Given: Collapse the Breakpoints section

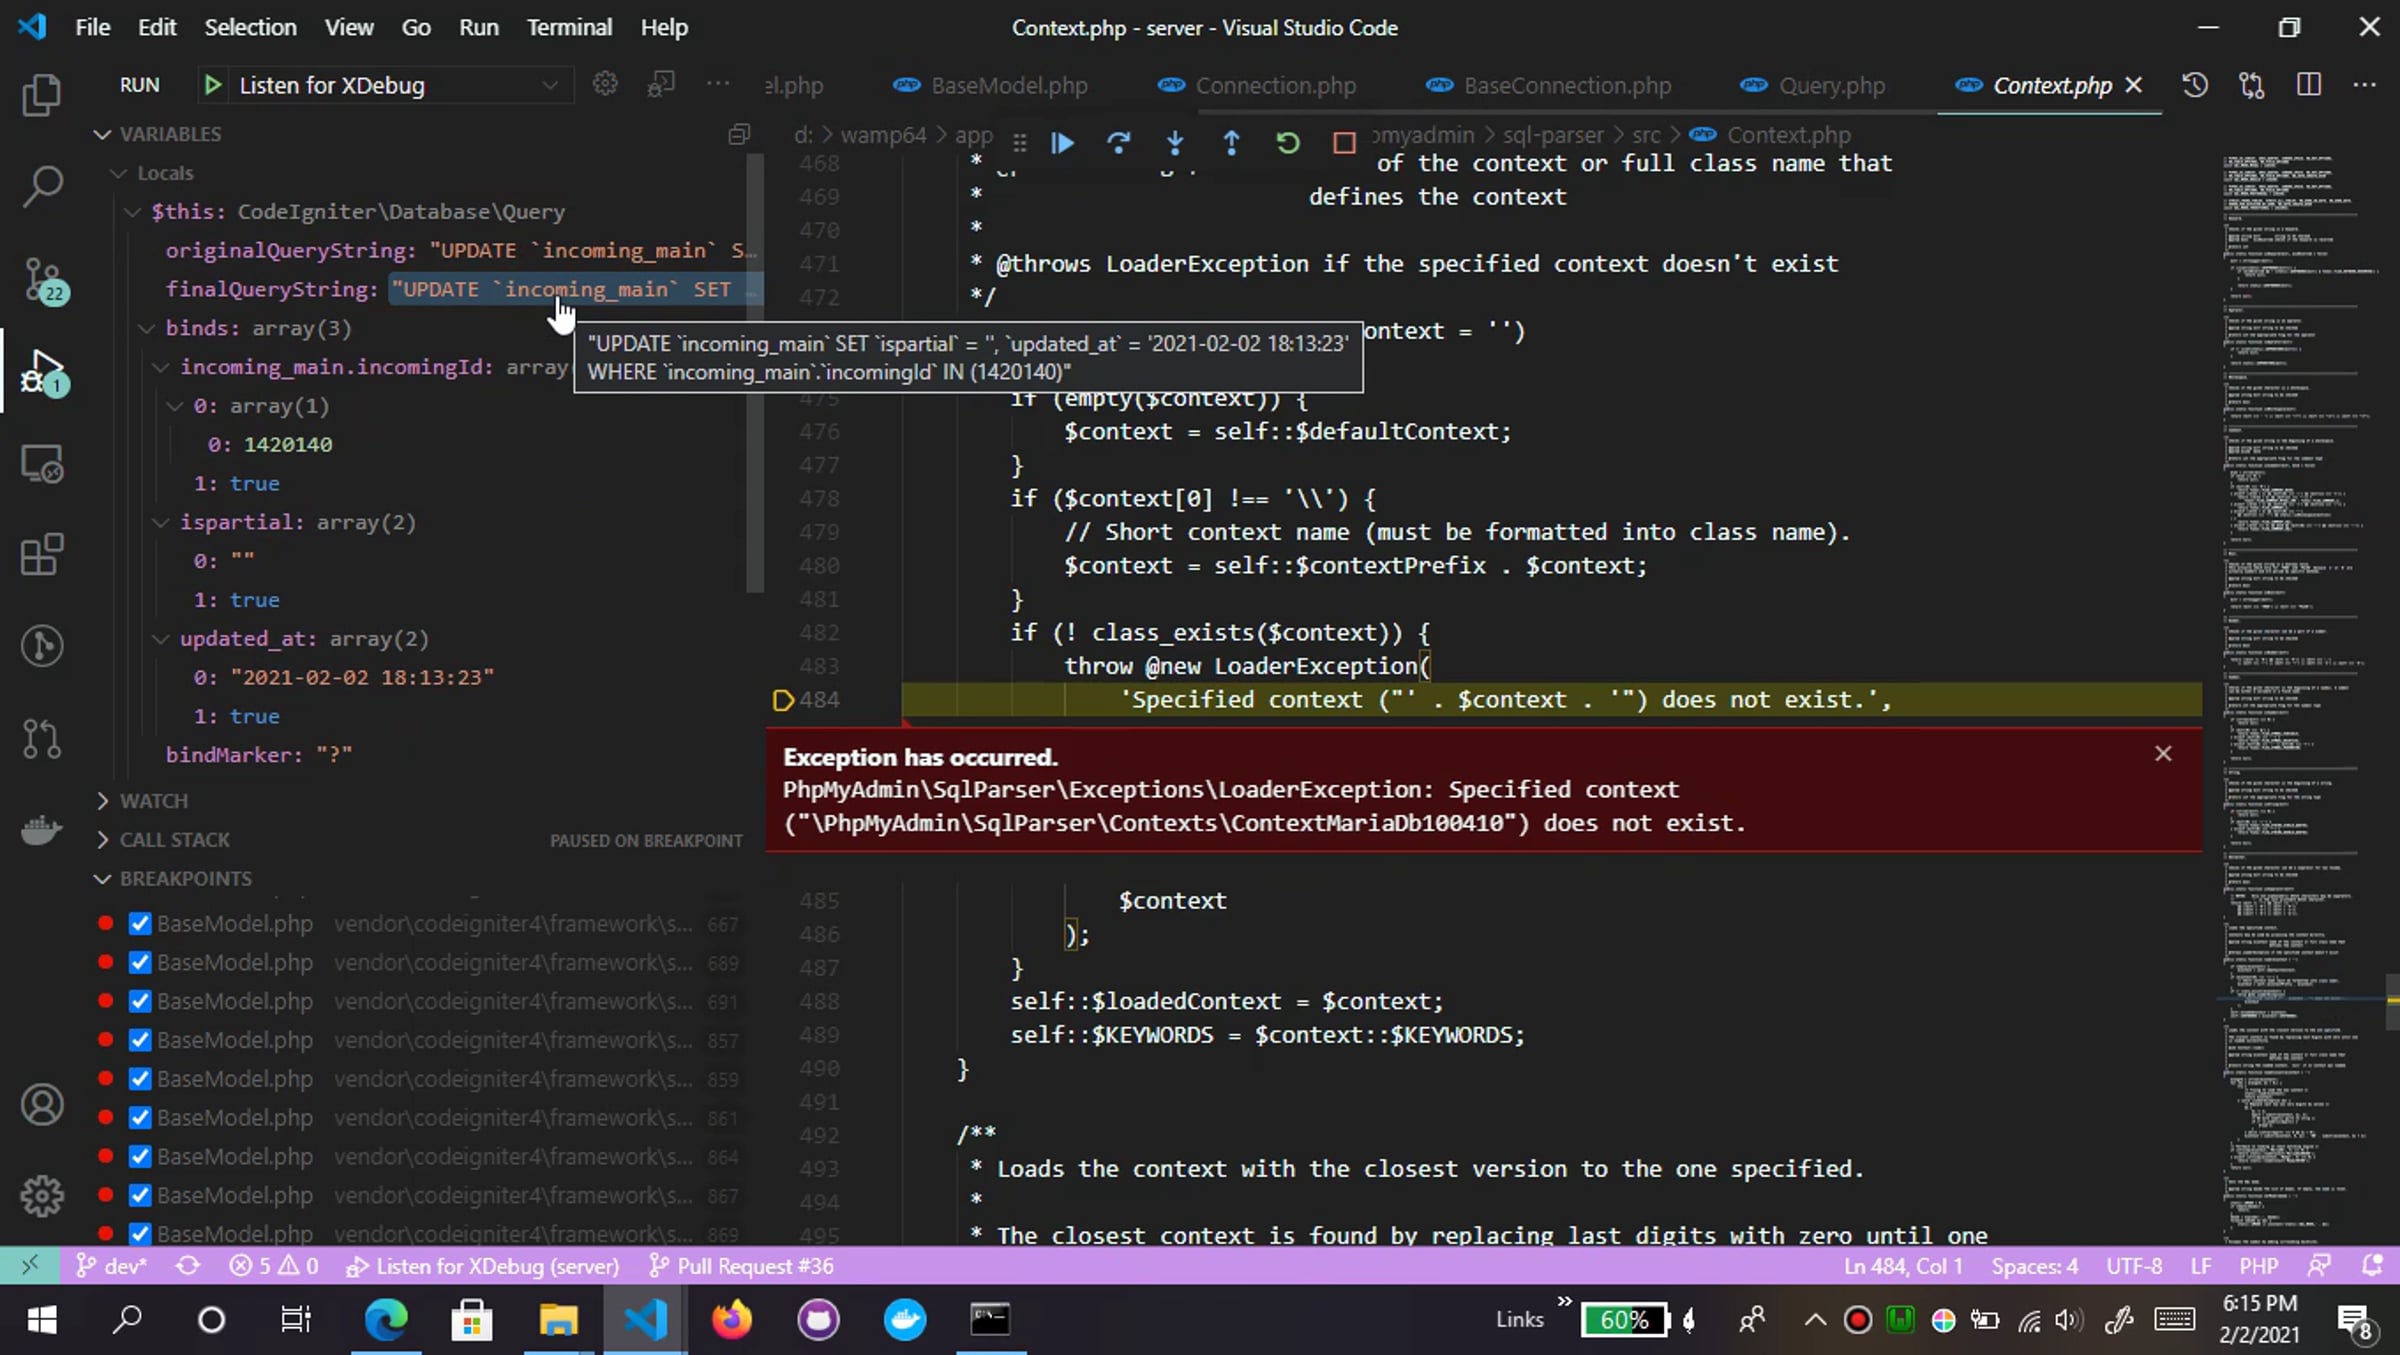Looking at the screenshot, I should click(x=102, y=879).
